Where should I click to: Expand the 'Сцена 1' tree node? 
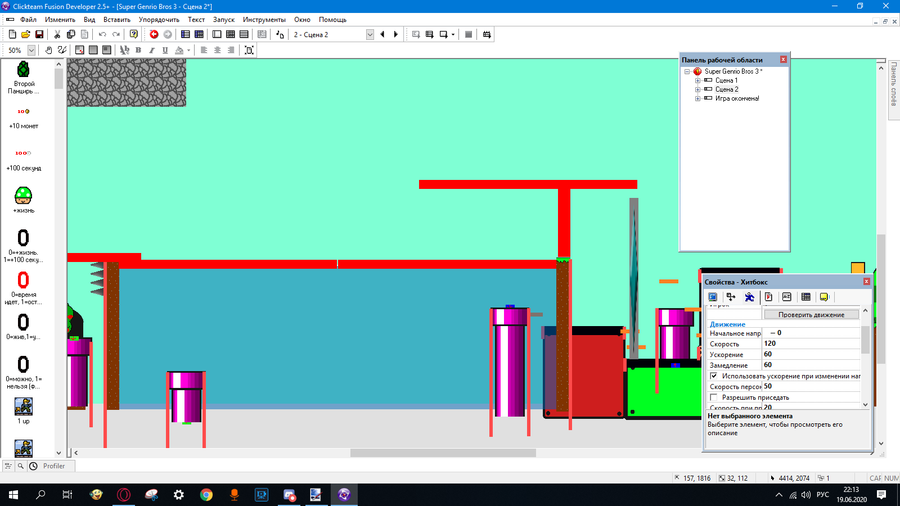(698, 80)
